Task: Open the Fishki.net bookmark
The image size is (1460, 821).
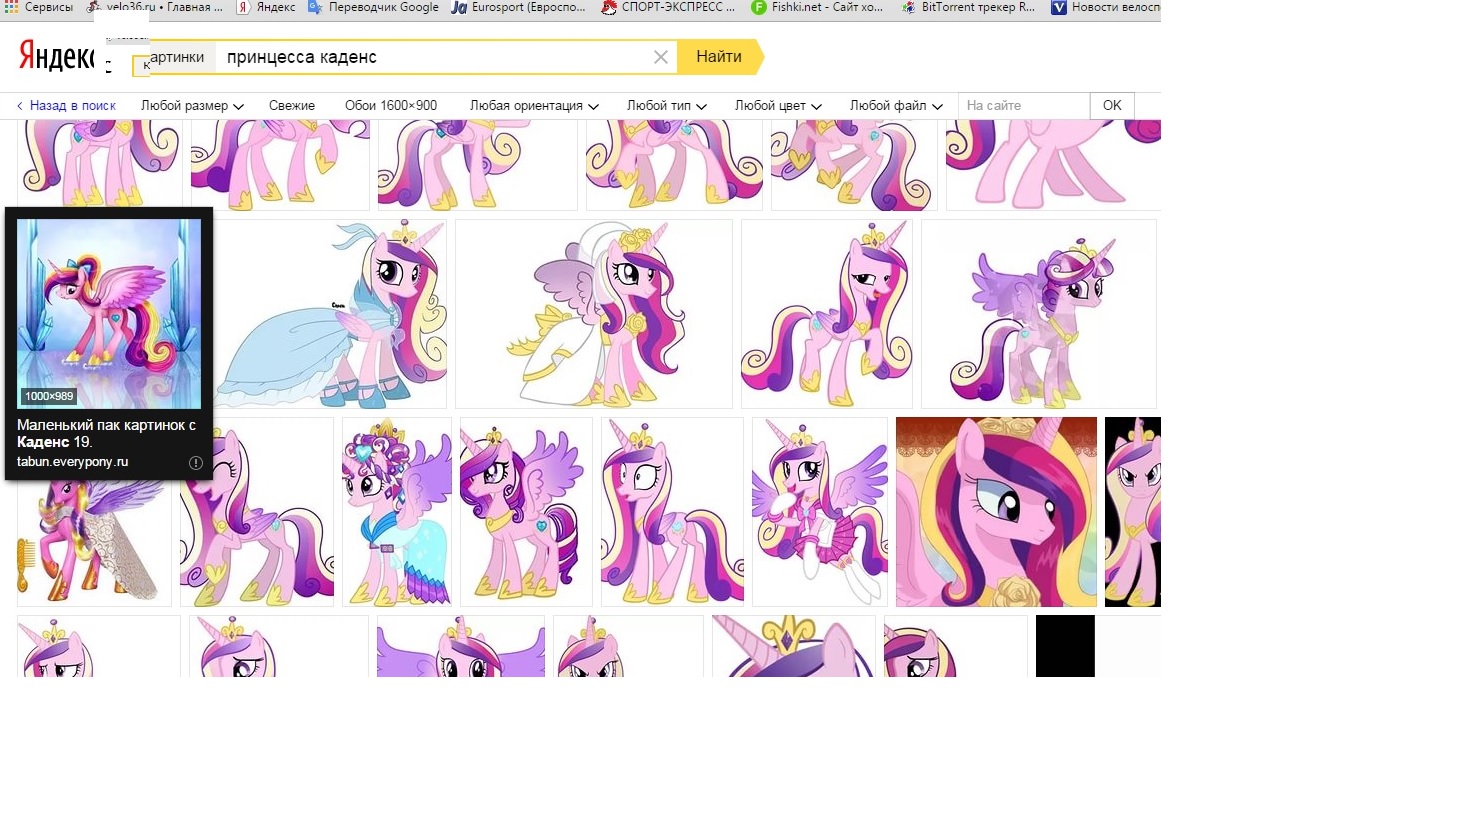Action: coord(818,7)
